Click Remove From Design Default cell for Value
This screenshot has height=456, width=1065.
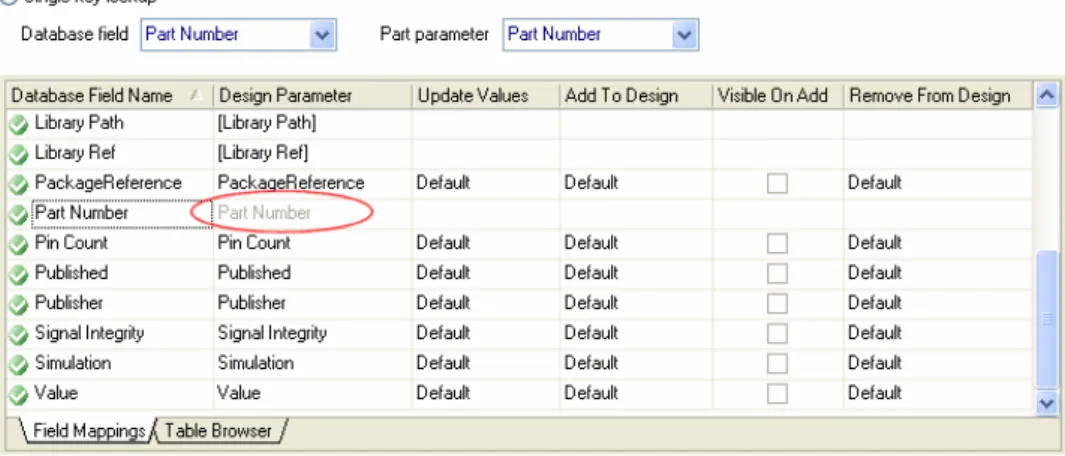938,393
